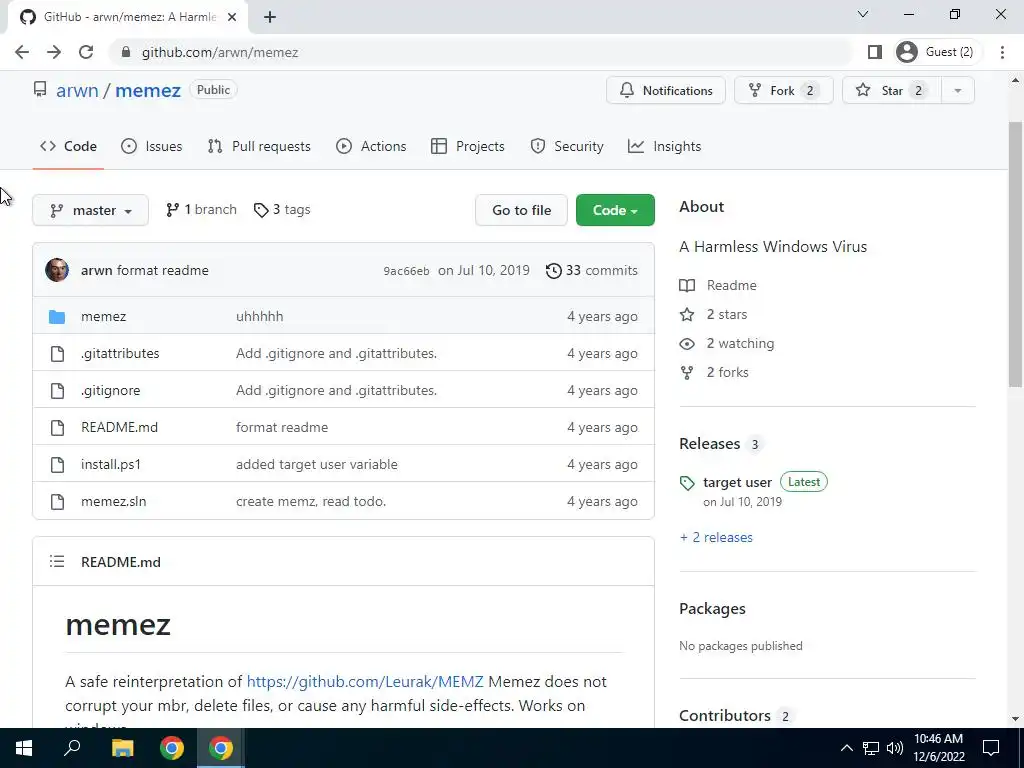Screen dimensions: 1024x768
Task: Expand the green Code dropdown
Action: [615, 210]
